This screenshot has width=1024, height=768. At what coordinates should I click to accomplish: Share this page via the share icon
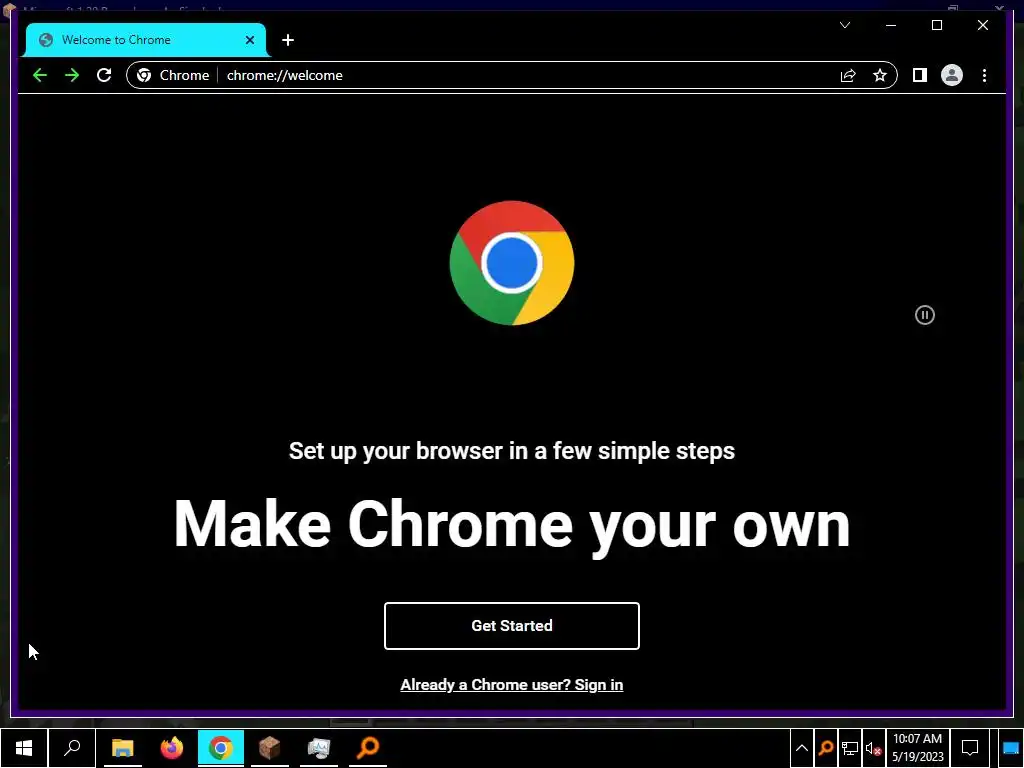848,75
